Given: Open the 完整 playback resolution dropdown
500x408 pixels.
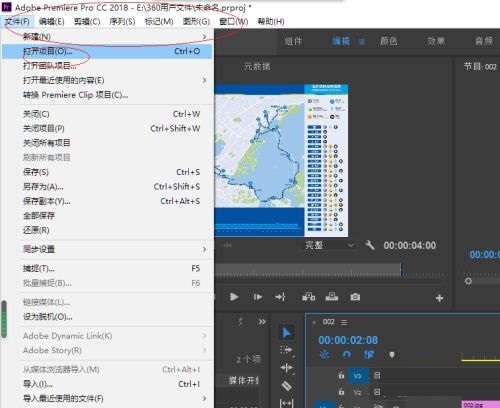Looking at the screenshot, I should (x=328, y=245).
